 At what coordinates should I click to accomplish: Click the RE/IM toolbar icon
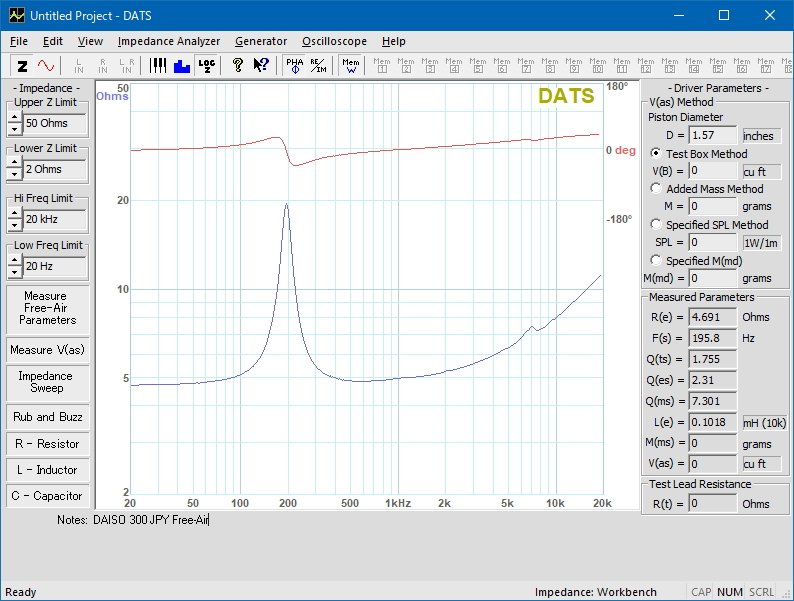(319, 65)
